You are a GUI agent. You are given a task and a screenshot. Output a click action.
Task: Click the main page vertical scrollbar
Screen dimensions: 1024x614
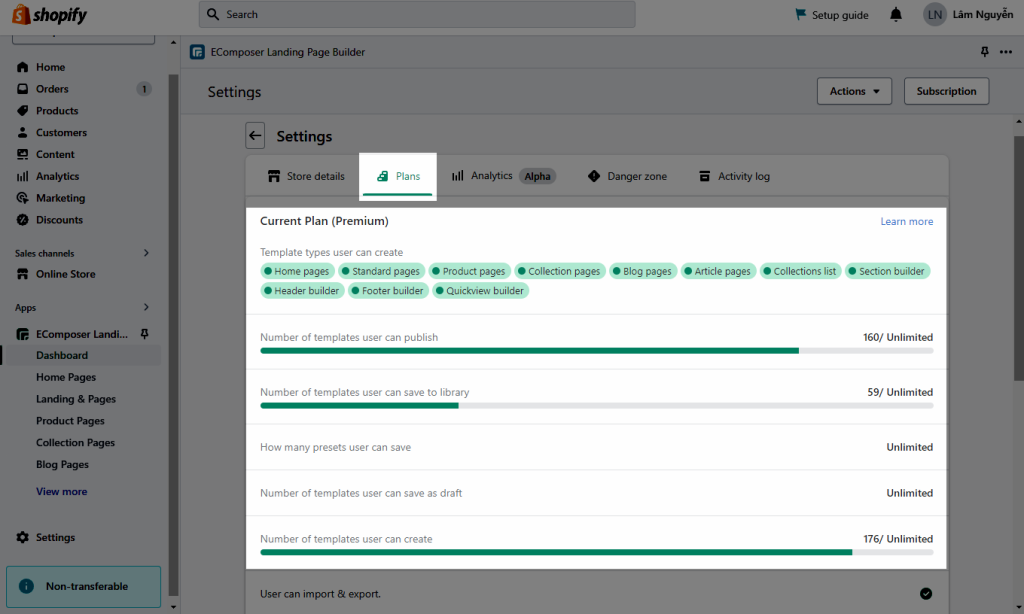click(1019, 258)
